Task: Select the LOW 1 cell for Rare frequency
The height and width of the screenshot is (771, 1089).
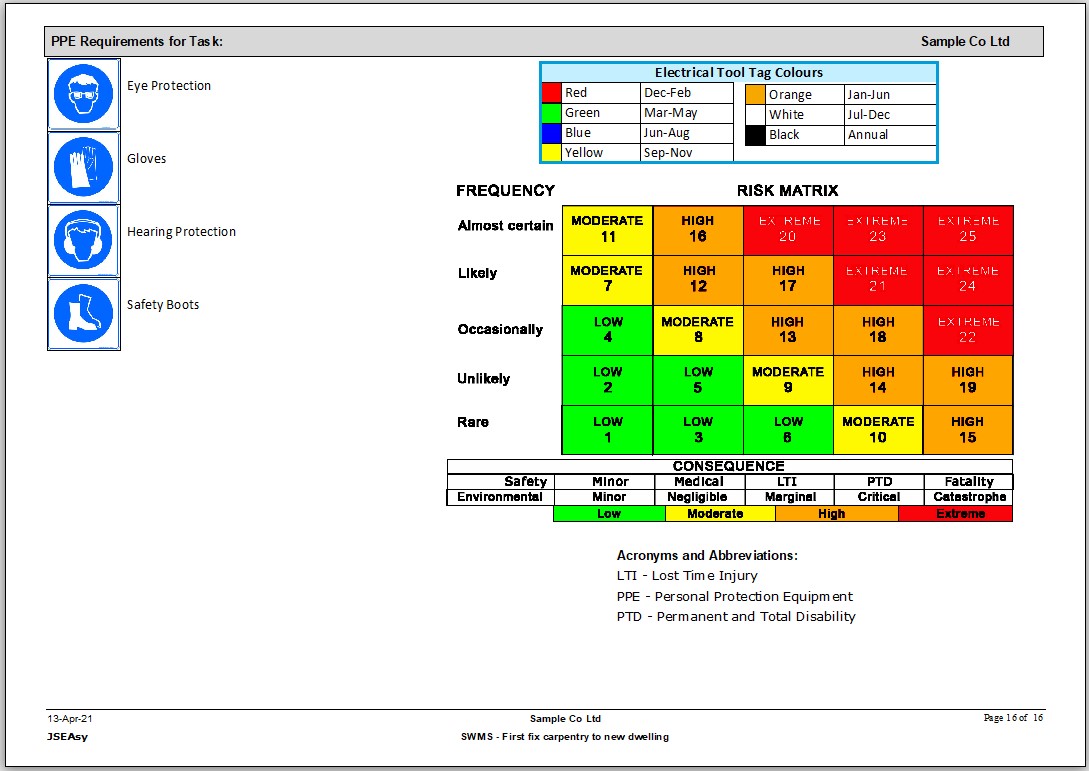Action: pyautogui.click(x=607, y=429)
